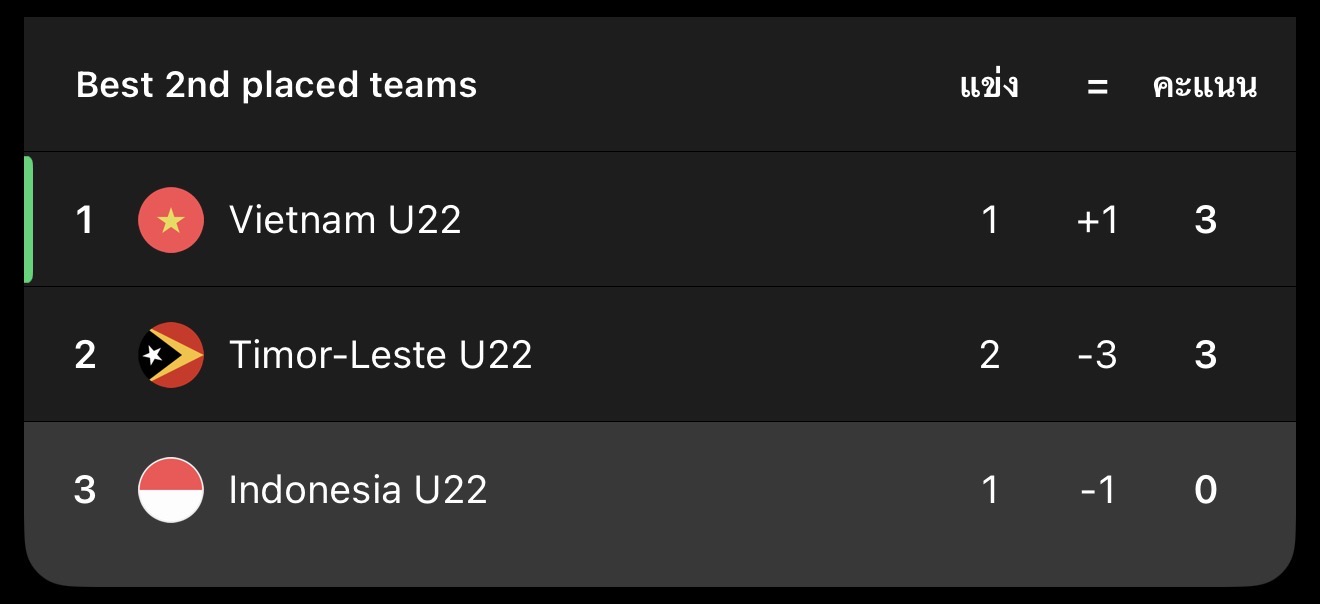1320x604 pixels.
Task: Click Indonesia U22's points value of 0
Action: coord(1205,490)
